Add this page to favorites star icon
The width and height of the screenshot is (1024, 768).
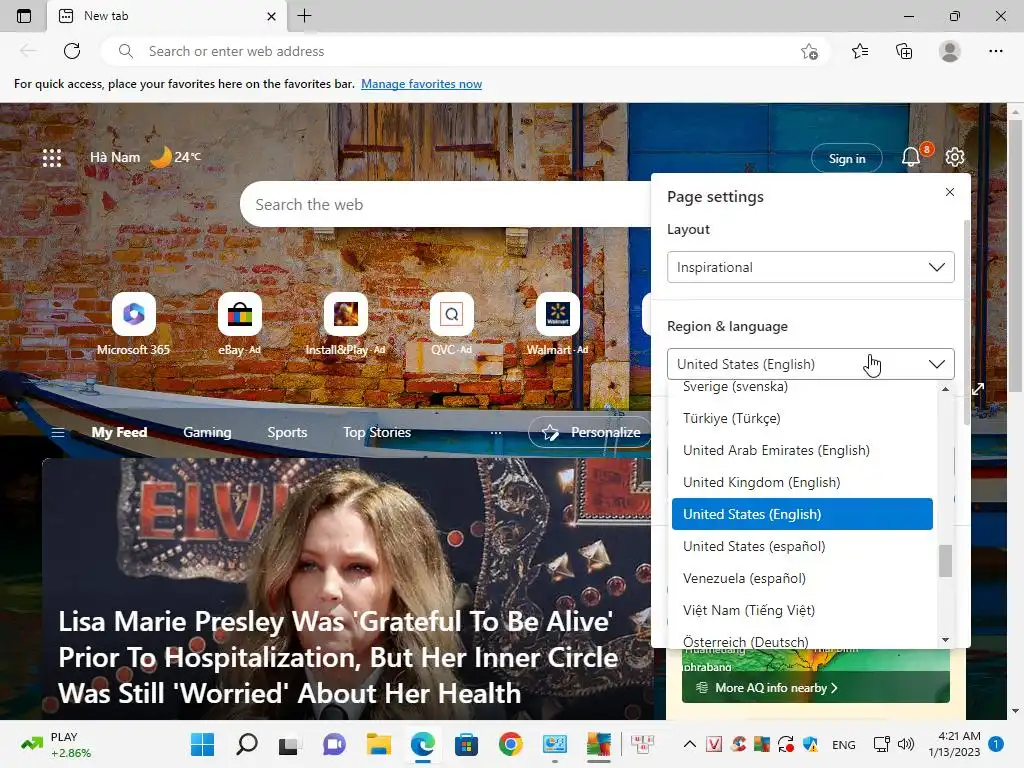pos(809,51)
